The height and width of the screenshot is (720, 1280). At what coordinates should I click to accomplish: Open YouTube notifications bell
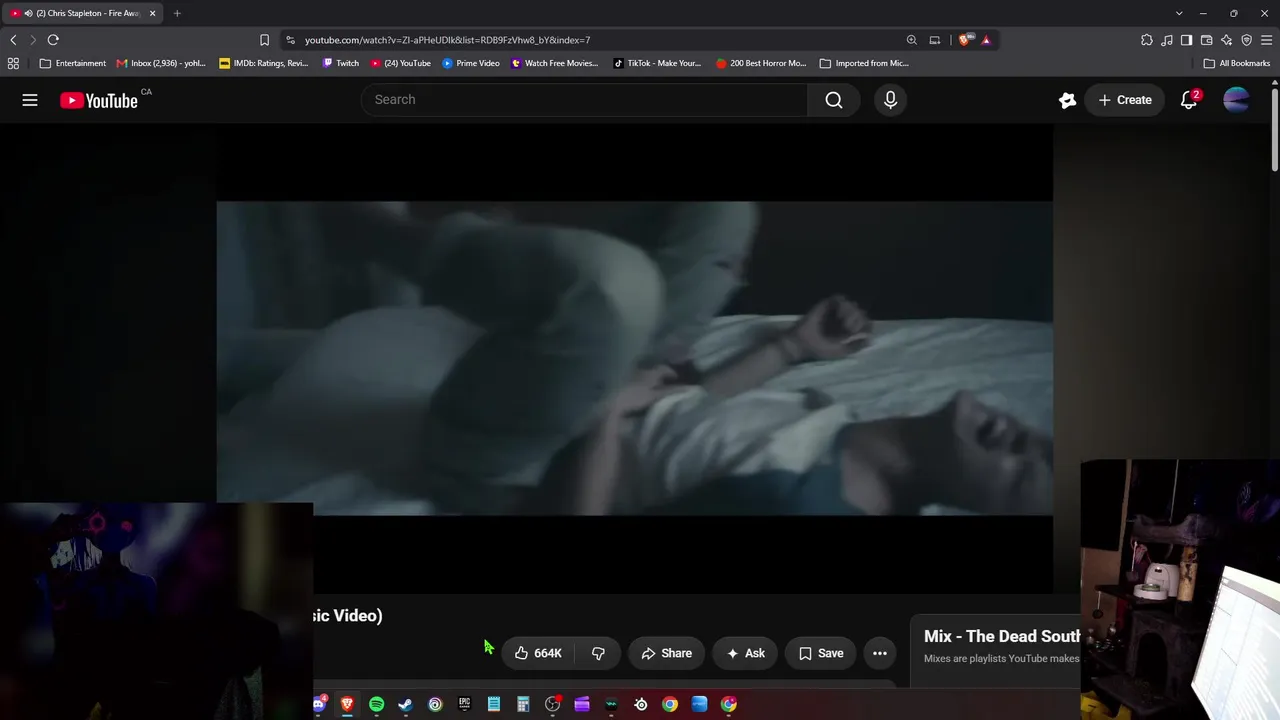pos(1189,100)
